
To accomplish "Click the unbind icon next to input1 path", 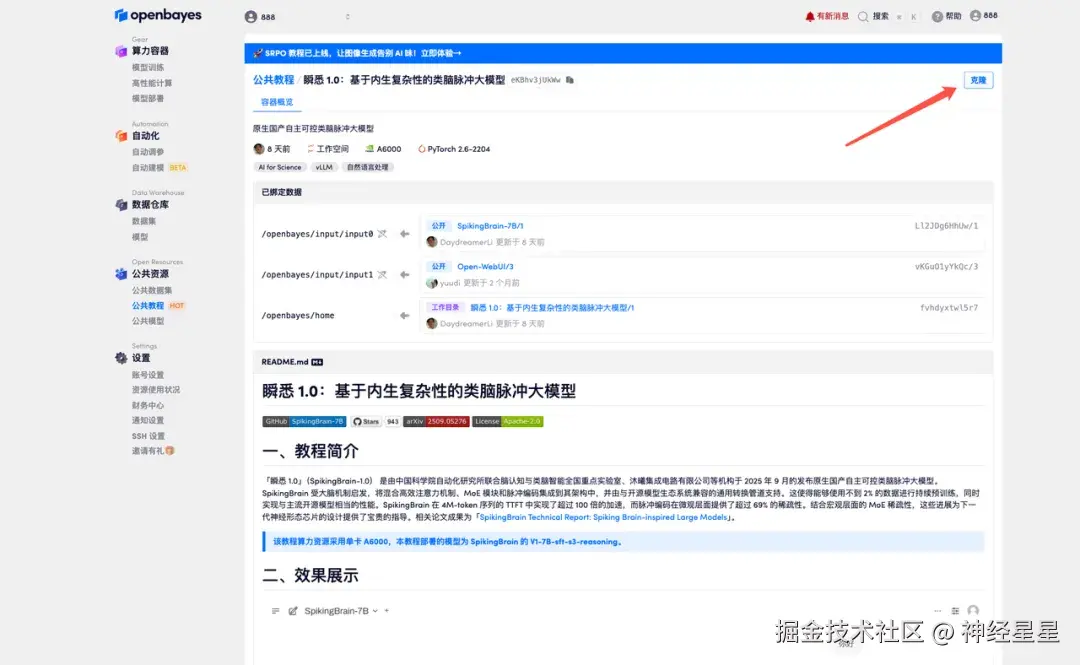I will click(x=382, y=274).
